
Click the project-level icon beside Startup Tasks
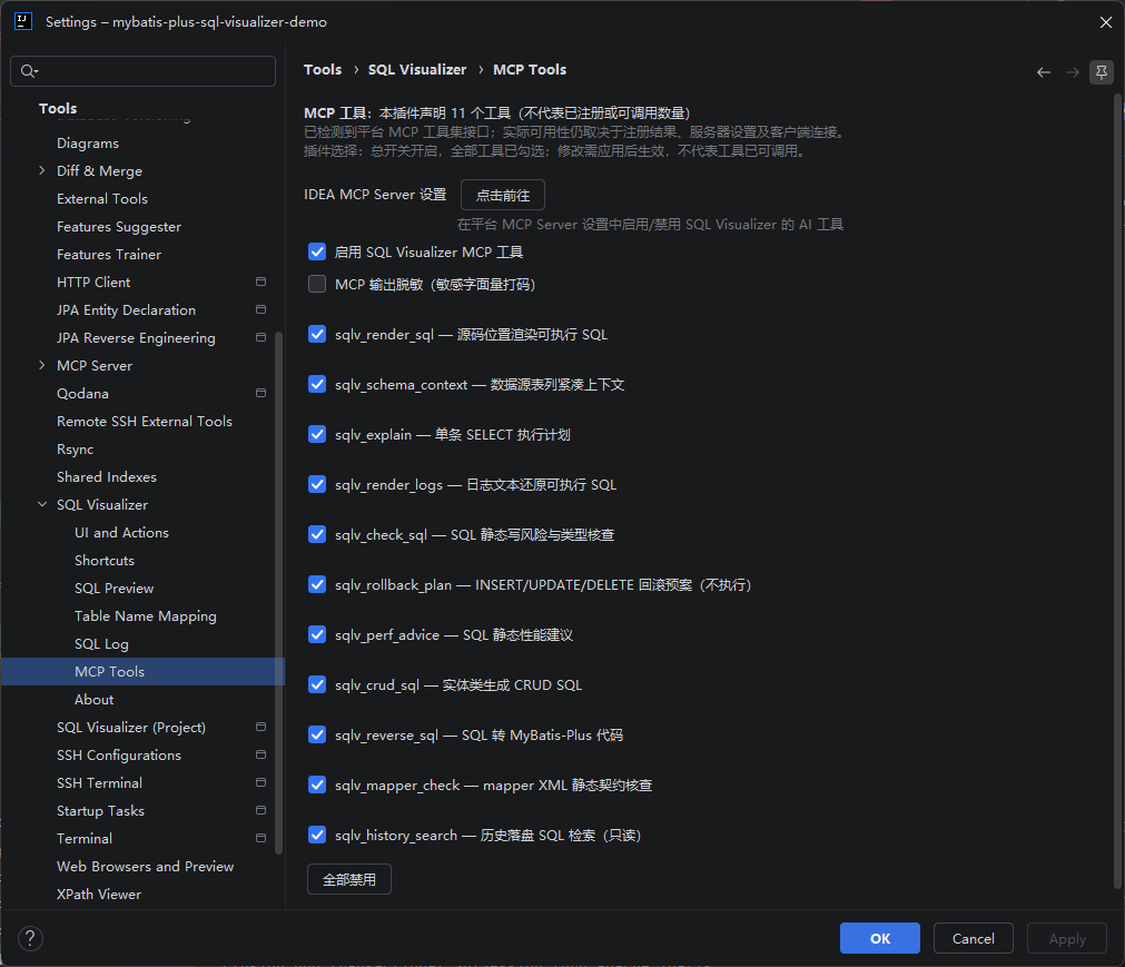tap(260, 811)
